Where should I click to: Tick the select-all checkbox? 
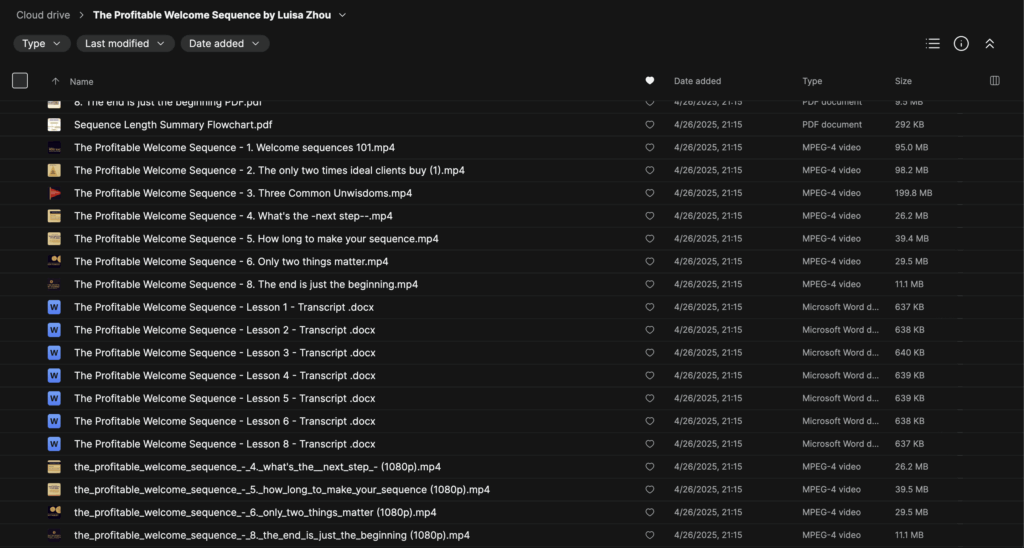pyautogui.click(x=20, y=81)
